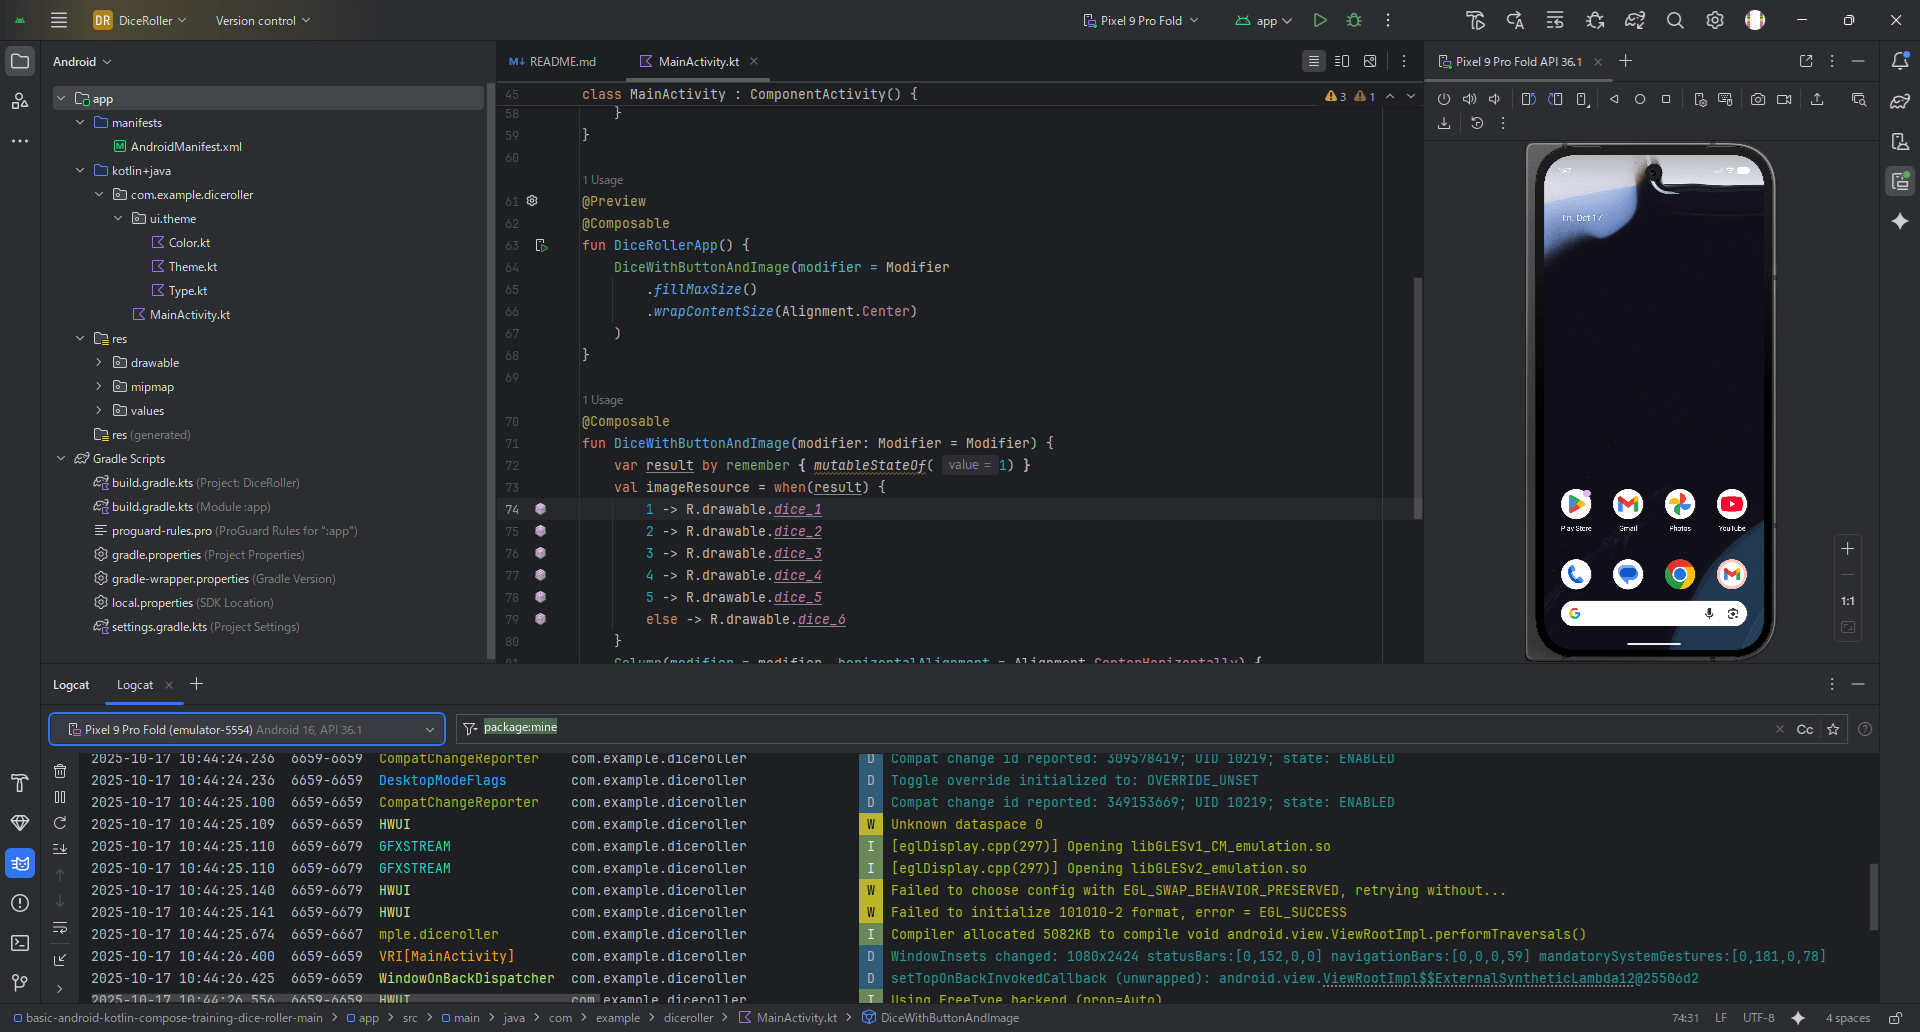Image resolution: width=1920 pixels, height=1032 pixels.
Task: Click the Logcat filter input field
Action: (x=1100, y=729)
